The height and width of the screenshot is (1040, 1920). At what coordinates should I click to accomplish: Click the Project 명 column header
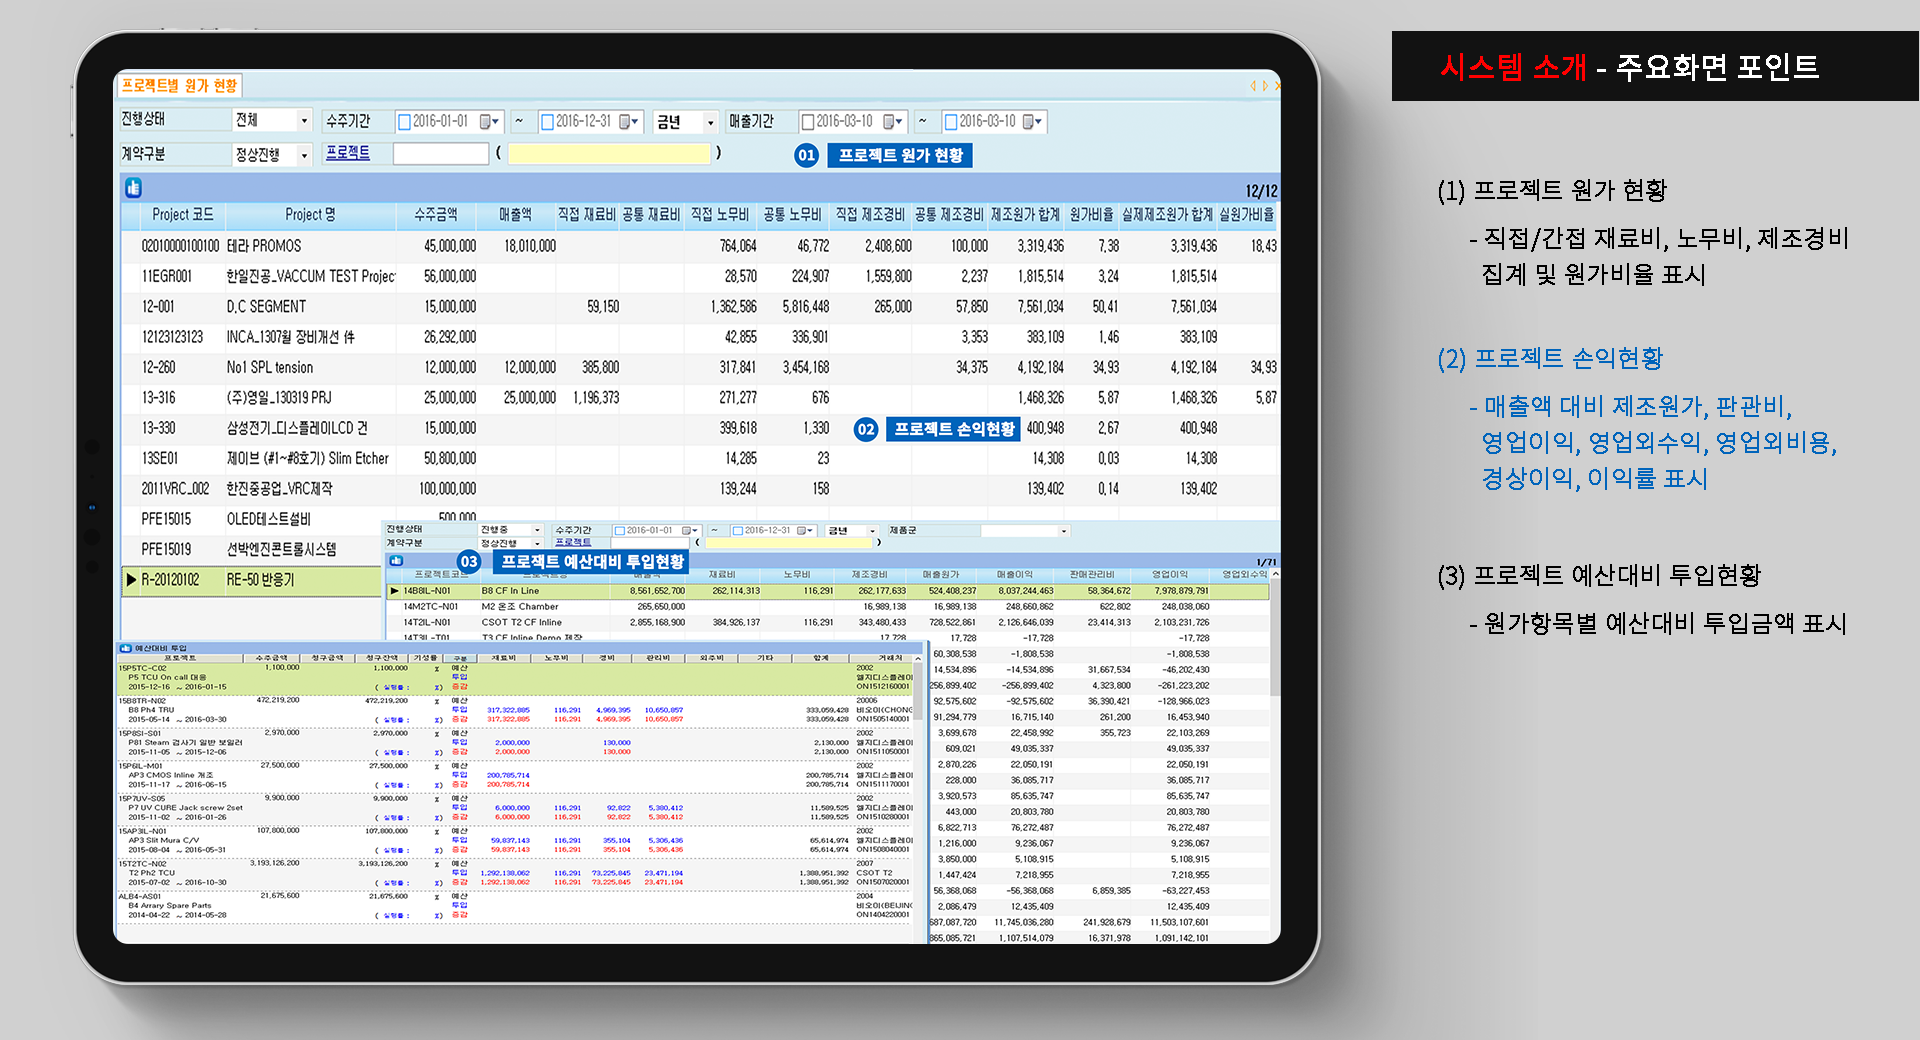tap(310, 215)
